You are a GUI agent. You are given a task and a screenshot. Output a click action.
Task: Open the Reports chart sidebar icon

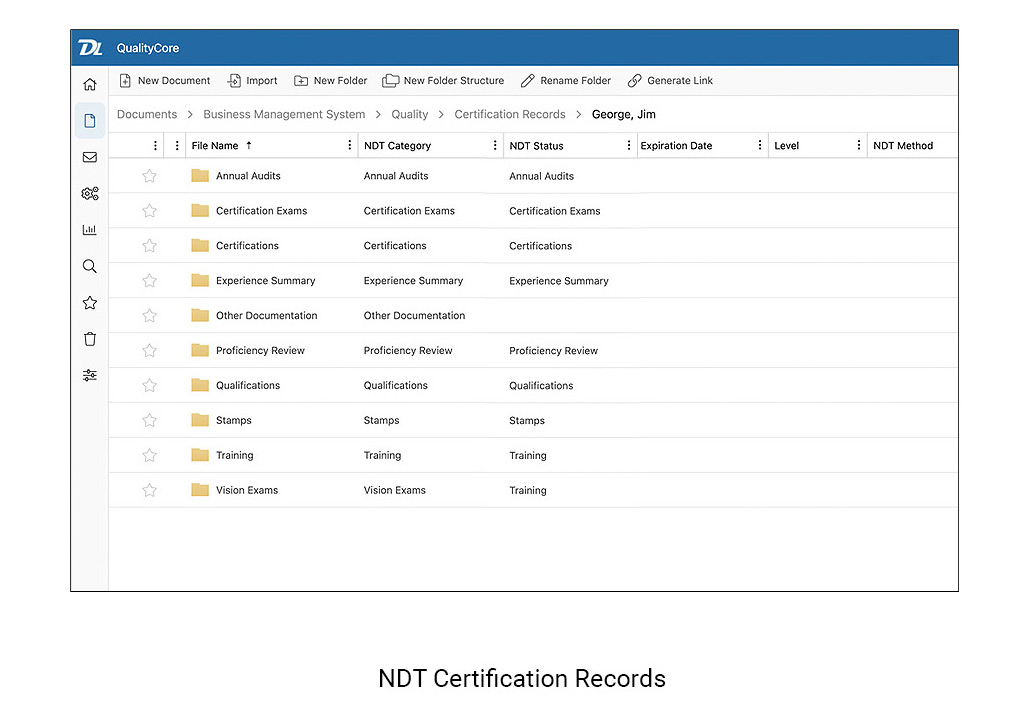tap(90, 230)
